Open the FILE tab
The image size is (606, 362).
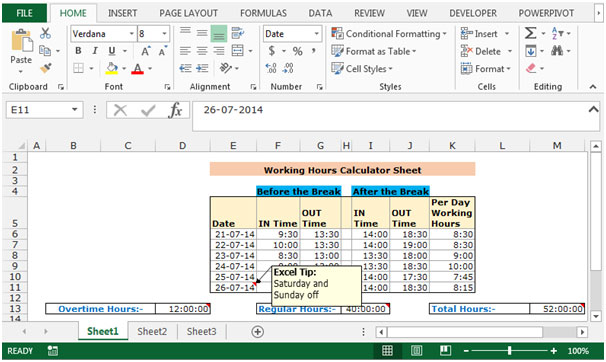tap(24, 13)
